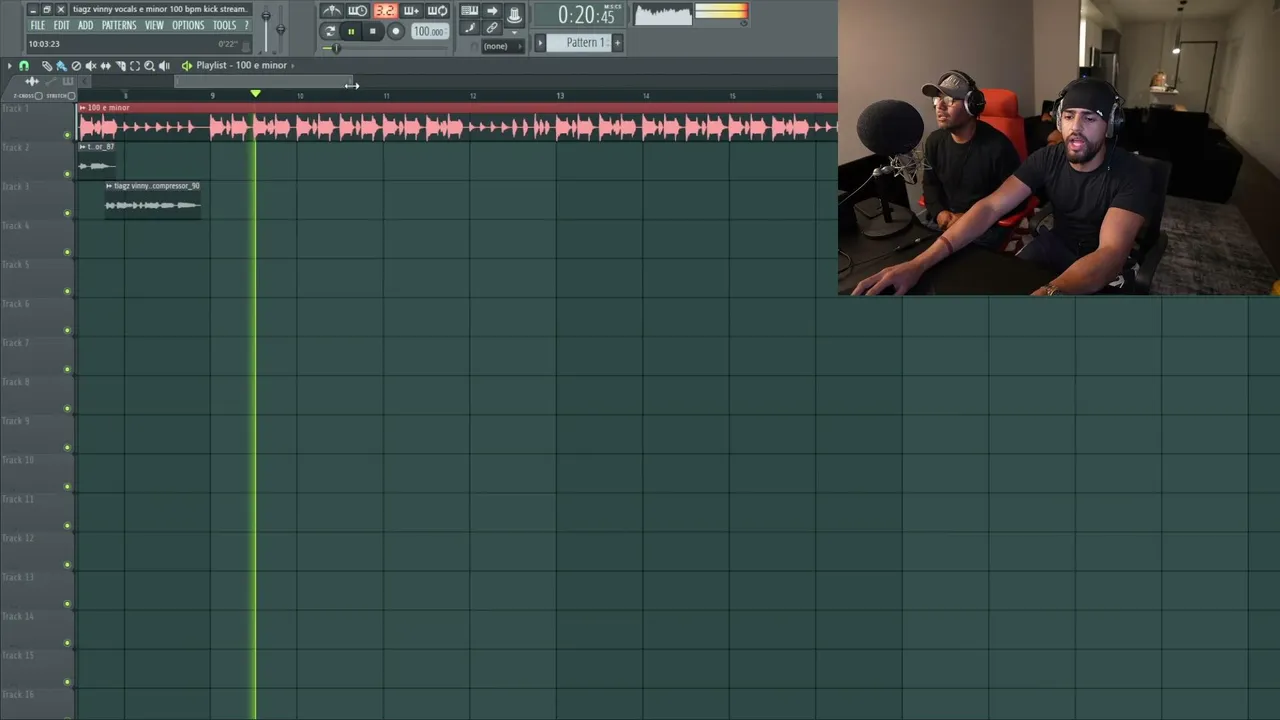Open the VIEW menu
The width and height of the screenshot is (1280, 720).
[x=154, y=26]
